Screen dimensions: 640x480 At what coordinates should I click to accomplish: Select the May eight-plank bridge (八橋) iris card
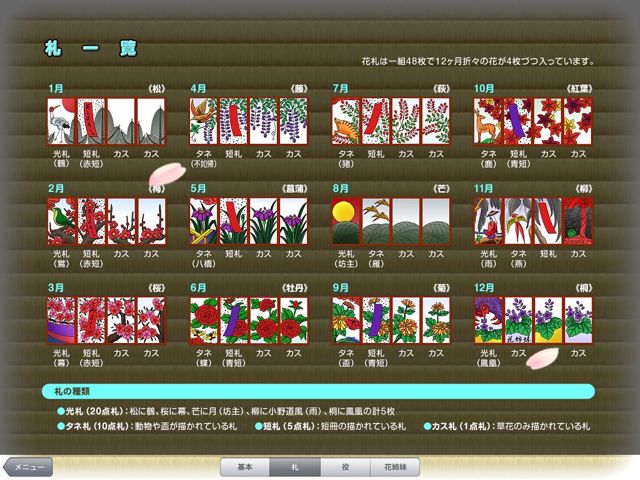[x=203, y=221]
